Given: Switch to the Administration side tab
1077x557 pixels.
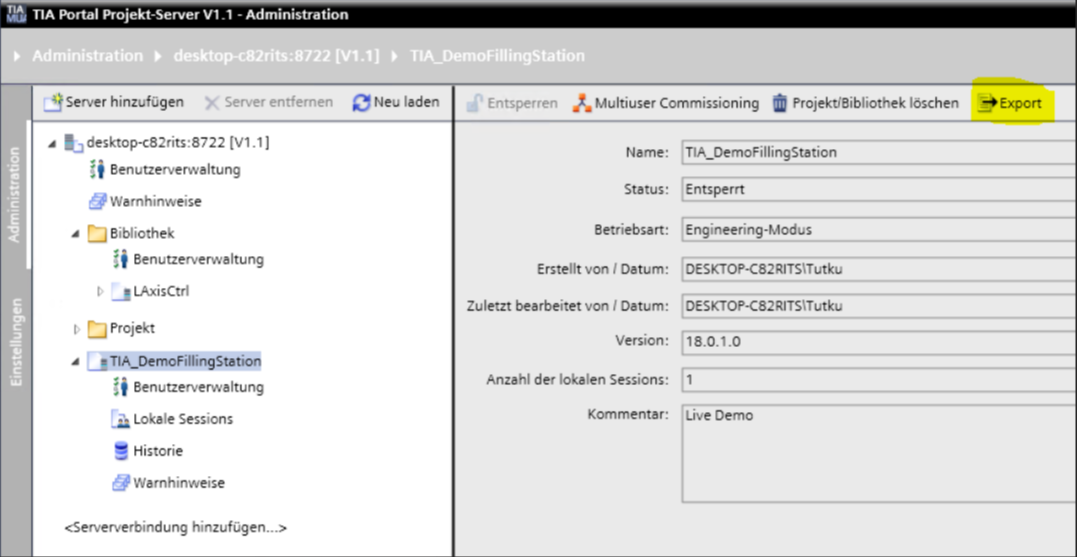Looking at the screenshot, I should [14, 194].
